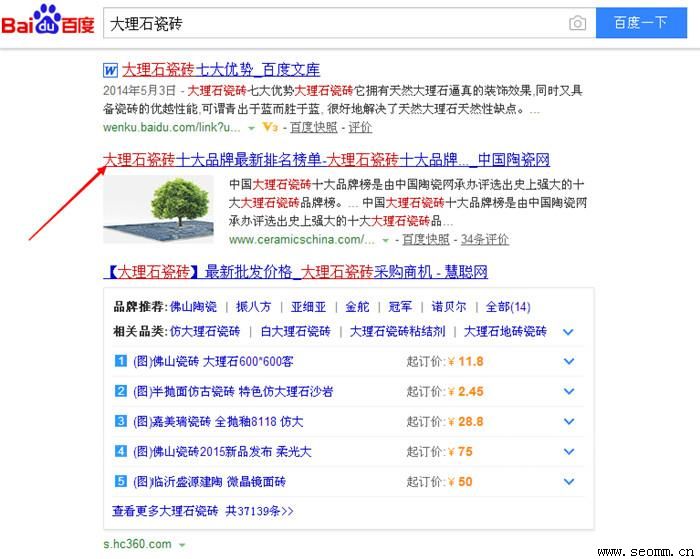
Task: Open green dropdown arrow beside ceramicschina.com URL
Action: (x=386, y=241)
